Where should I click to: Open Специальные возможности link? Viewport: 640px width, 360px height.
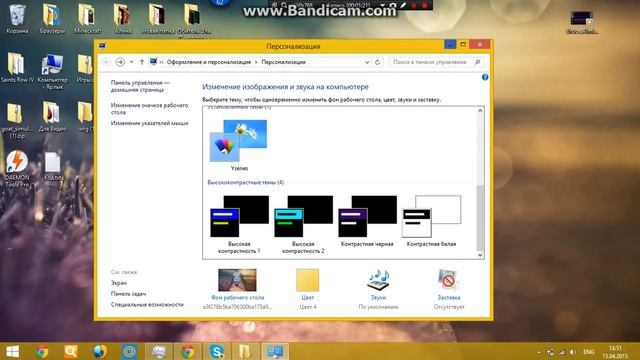click(147, 304)
